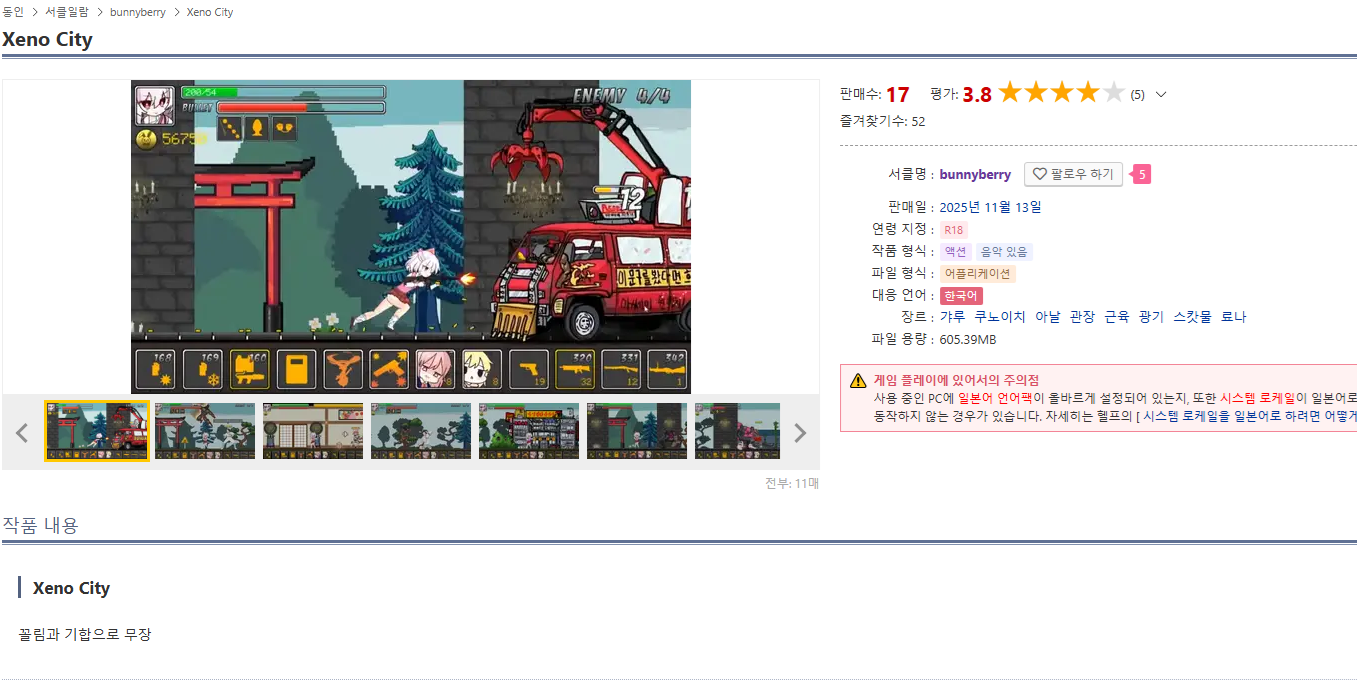1357x697 pixels.
Task: Select the third screenshot thumbnail with indoor room
Action: 313,431
